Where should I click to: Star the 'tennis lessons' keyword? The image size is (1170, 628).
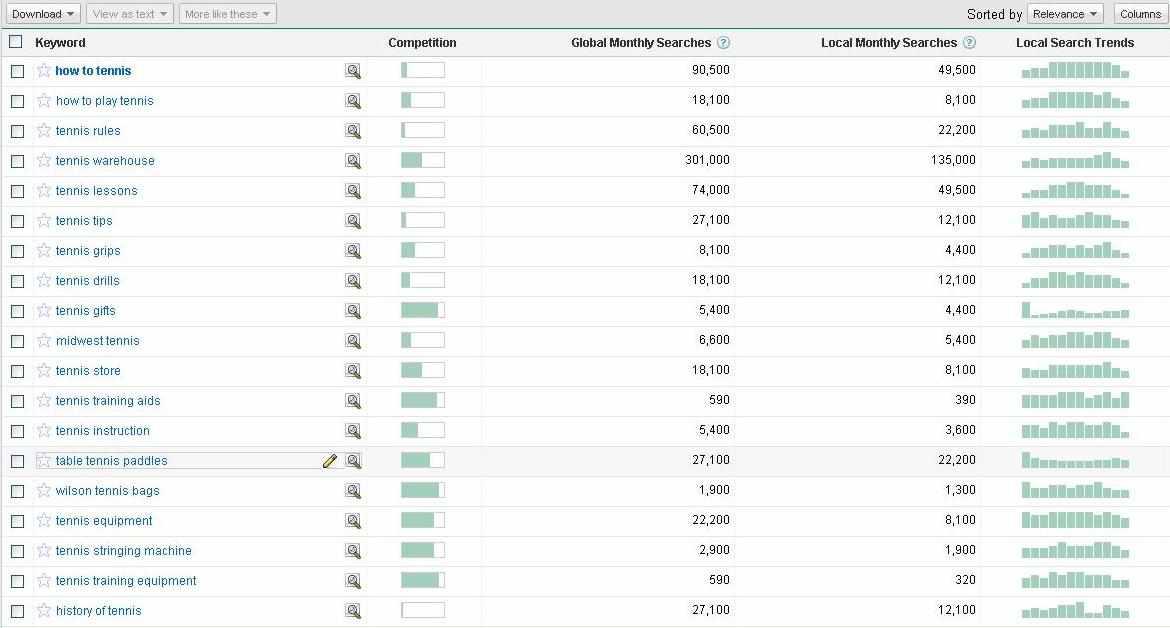44,190
